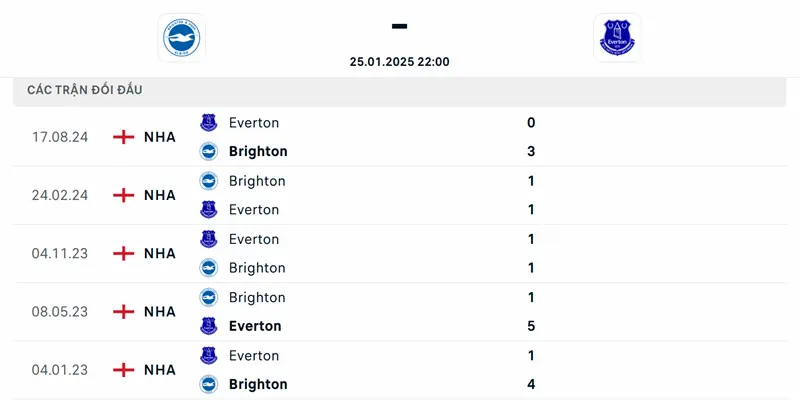The image size is (800, 400).
Task: Click England flag for the 04.11.23 match
Action: point(123,253)
